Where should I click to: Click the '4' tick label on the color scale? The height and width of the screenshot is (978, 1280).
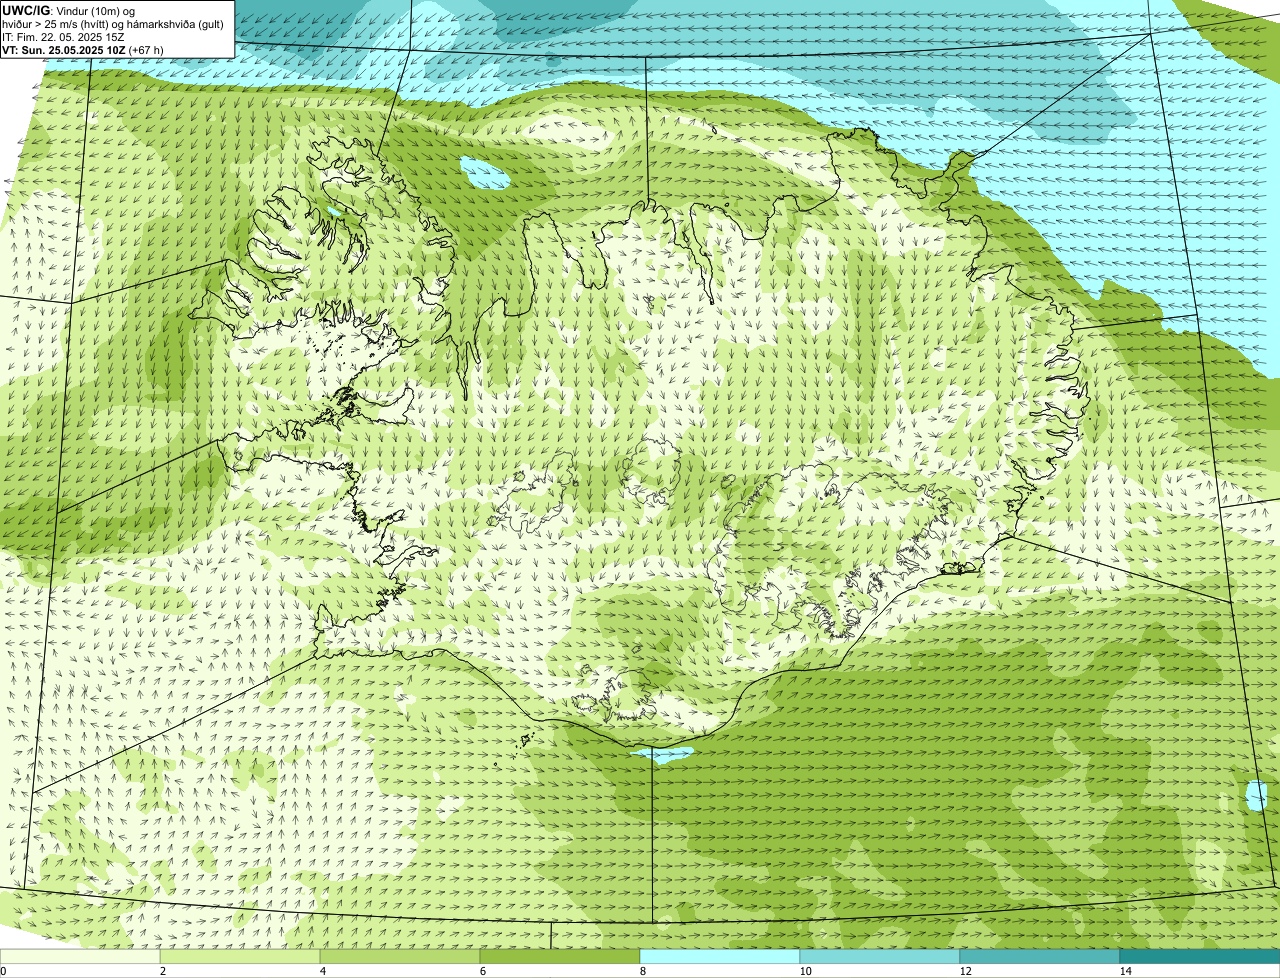tap(322, 971)
